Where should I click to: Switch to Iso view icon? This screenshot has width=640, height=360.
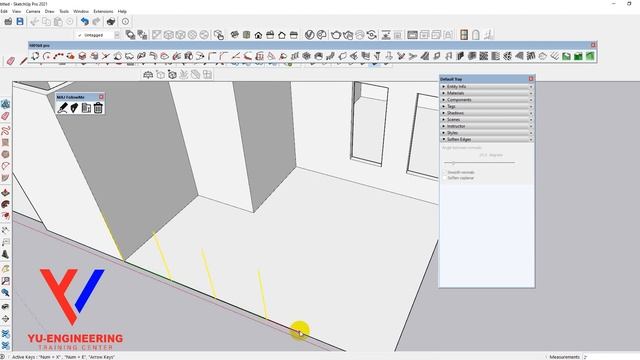coord(234,35)
